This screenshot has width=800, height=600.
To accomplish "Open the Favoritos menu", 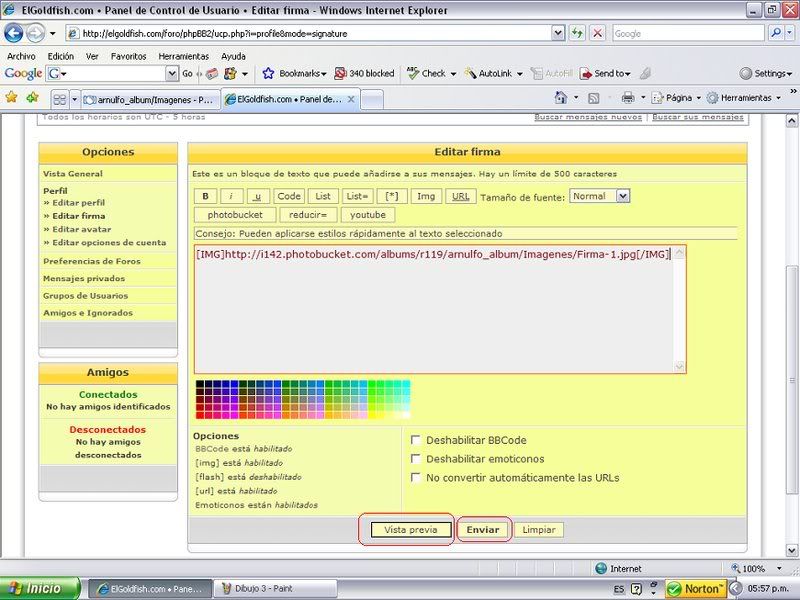I will [129, 56].
